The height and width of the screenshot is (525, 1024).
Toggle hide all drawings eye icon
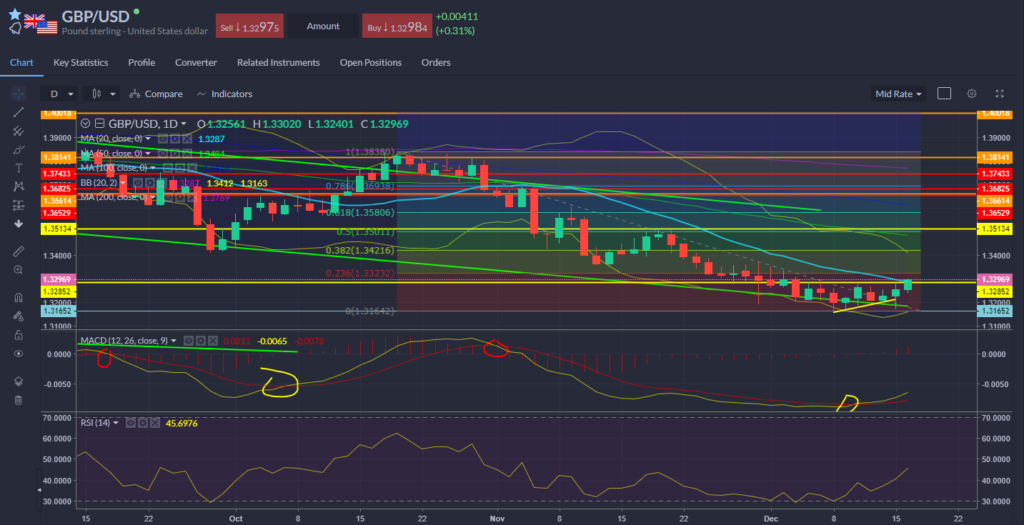click(x=18, y=353)
